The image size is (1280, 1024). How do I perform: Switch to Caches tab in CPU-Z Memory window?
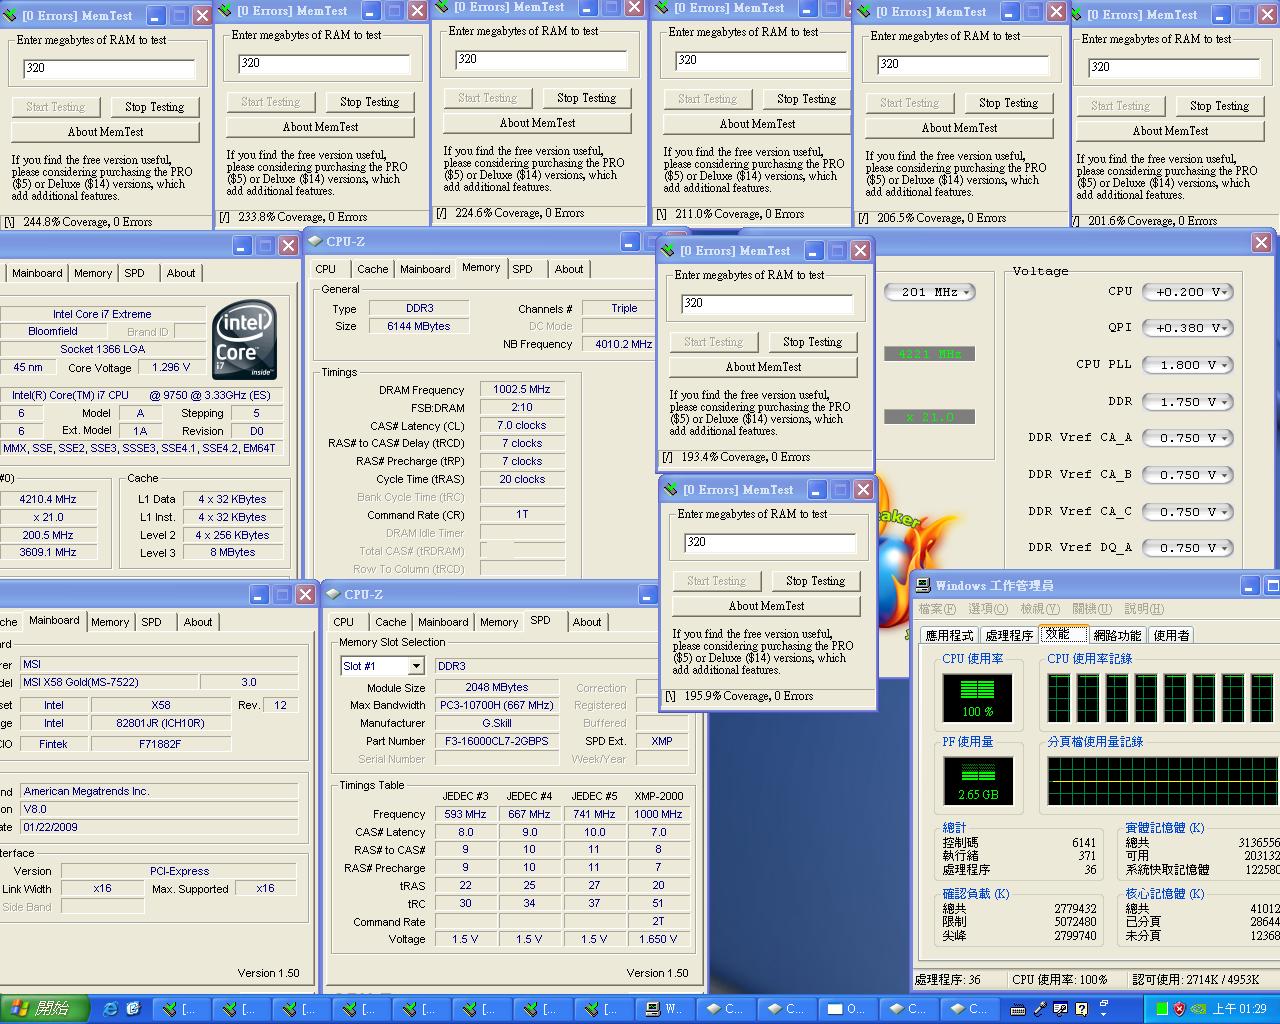pos(372,269)
